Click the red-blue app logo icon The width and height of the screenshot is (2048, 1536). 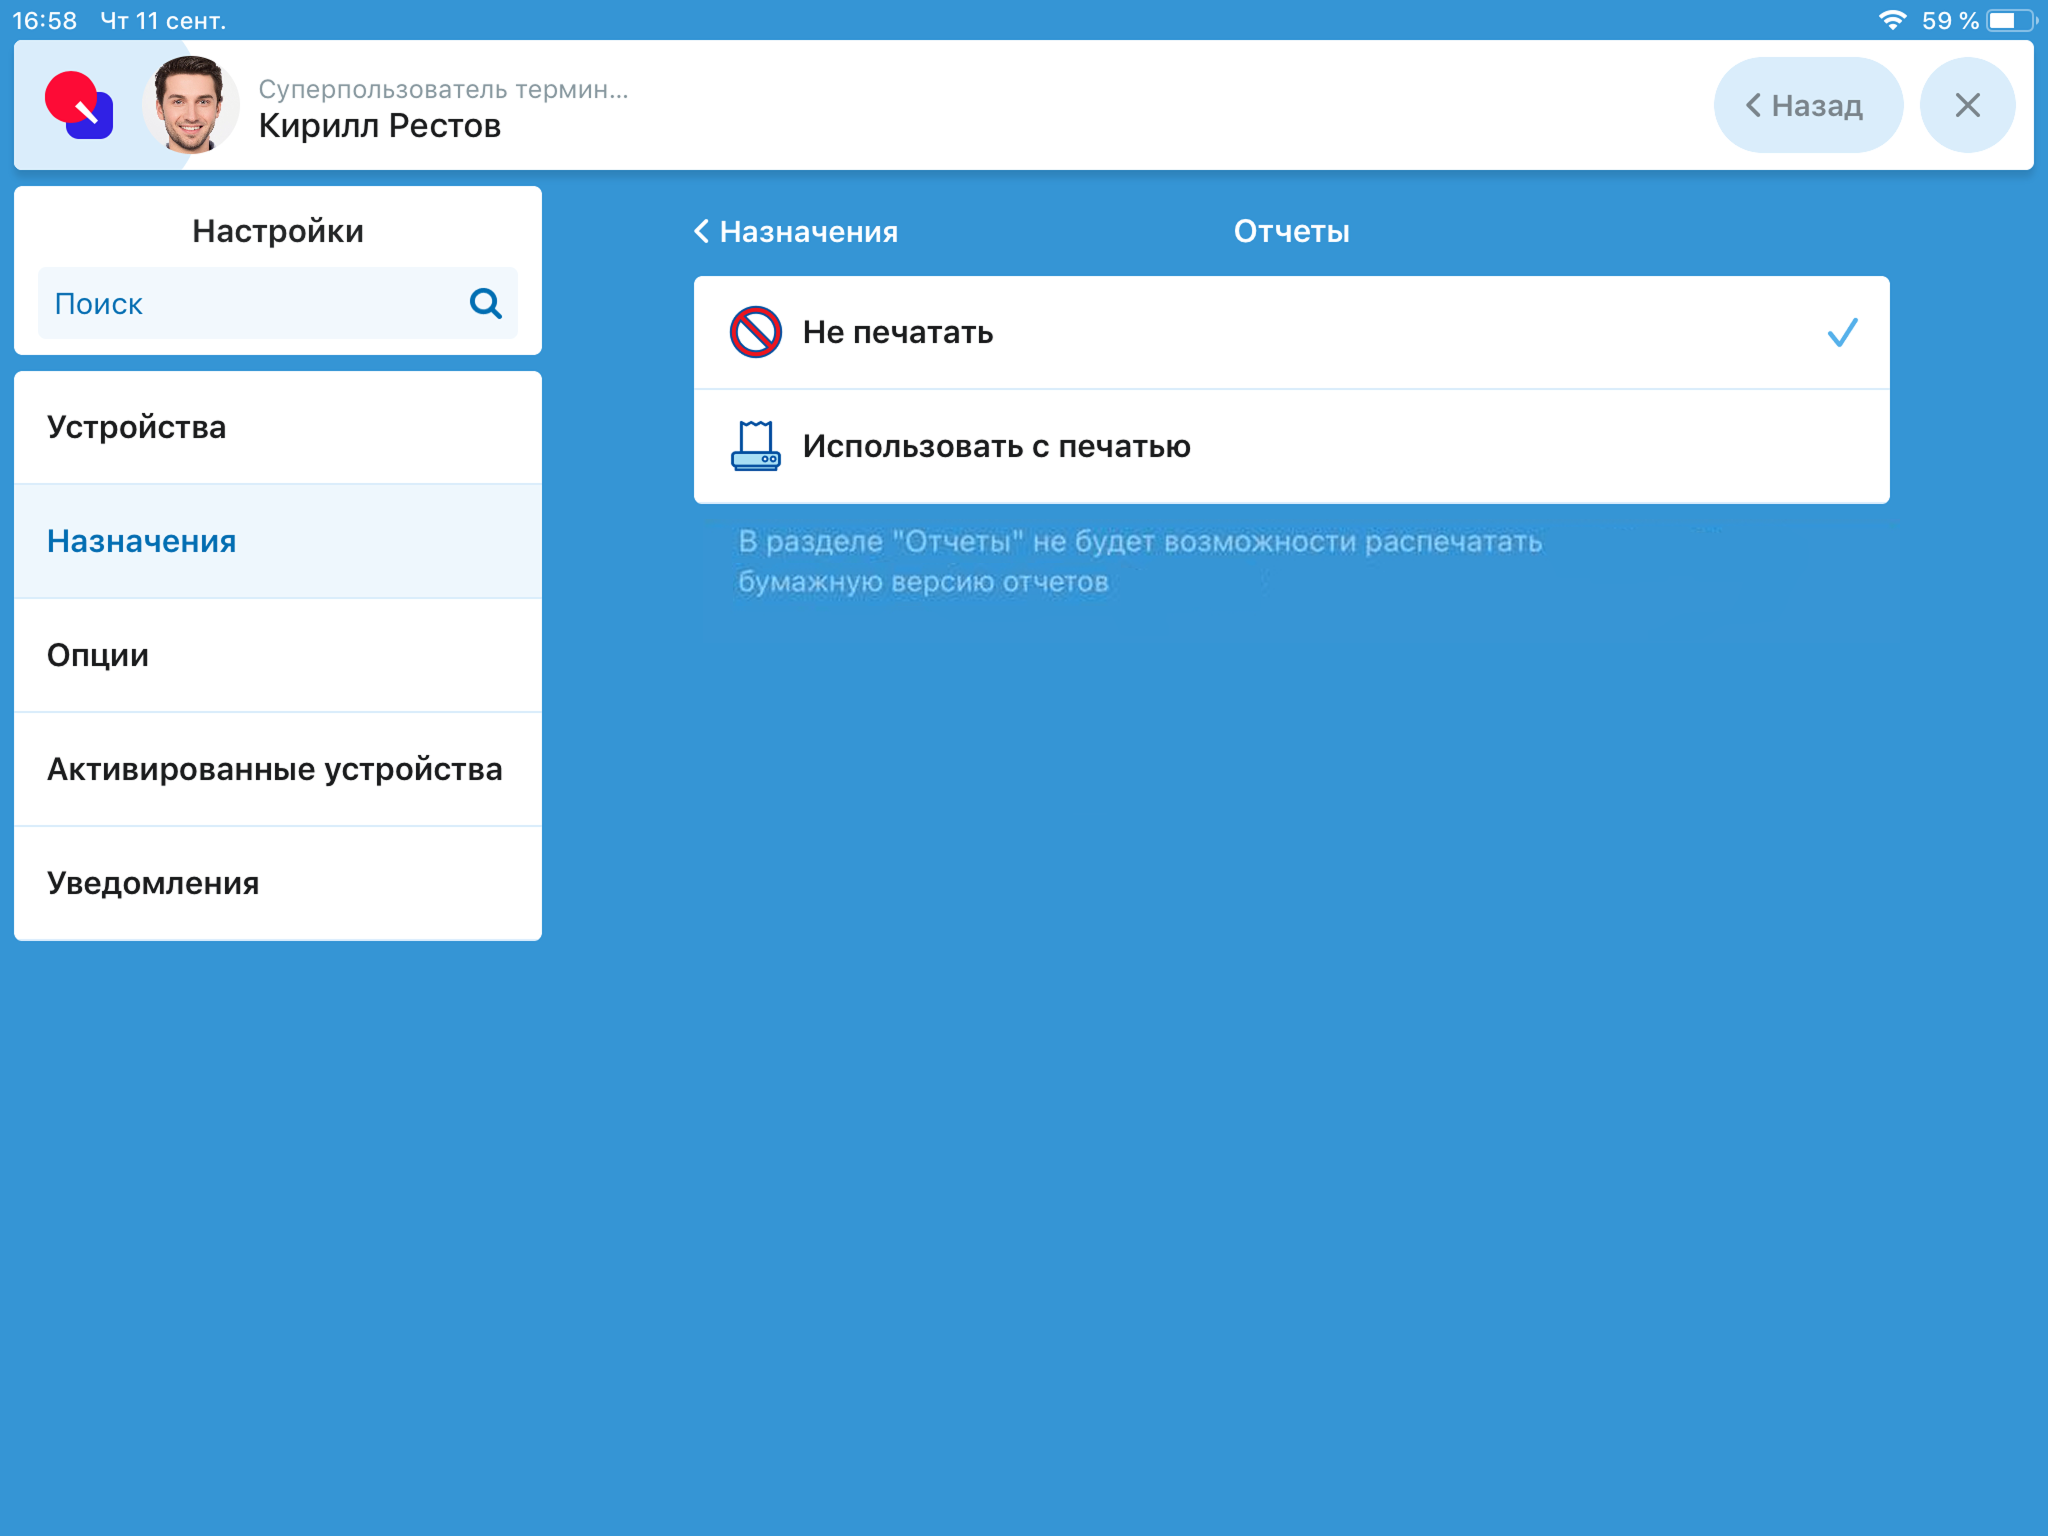pos(79,105)
